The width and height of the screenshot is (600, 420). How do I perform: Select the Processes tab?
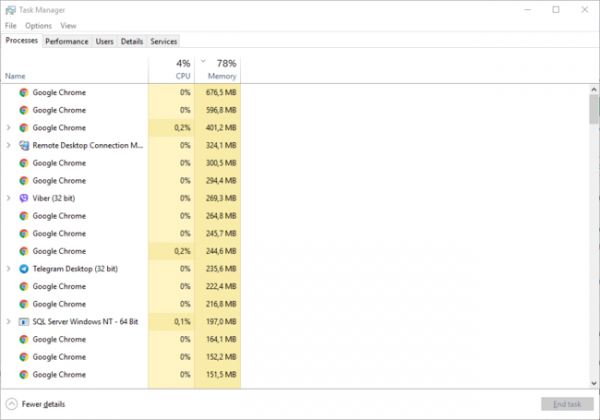21,41
